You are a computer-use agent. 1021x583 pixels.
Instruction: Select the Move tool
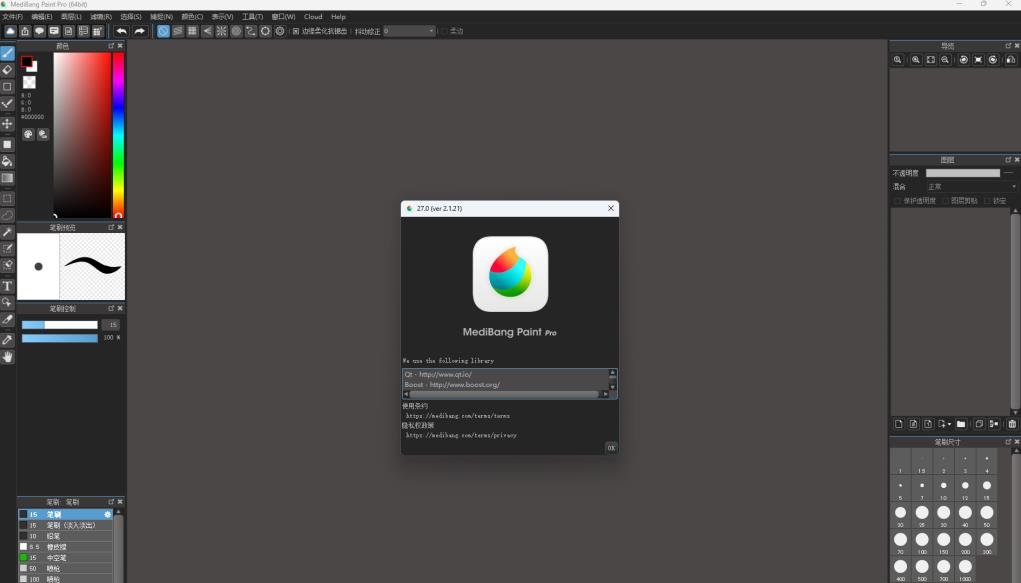pos(7,123)
